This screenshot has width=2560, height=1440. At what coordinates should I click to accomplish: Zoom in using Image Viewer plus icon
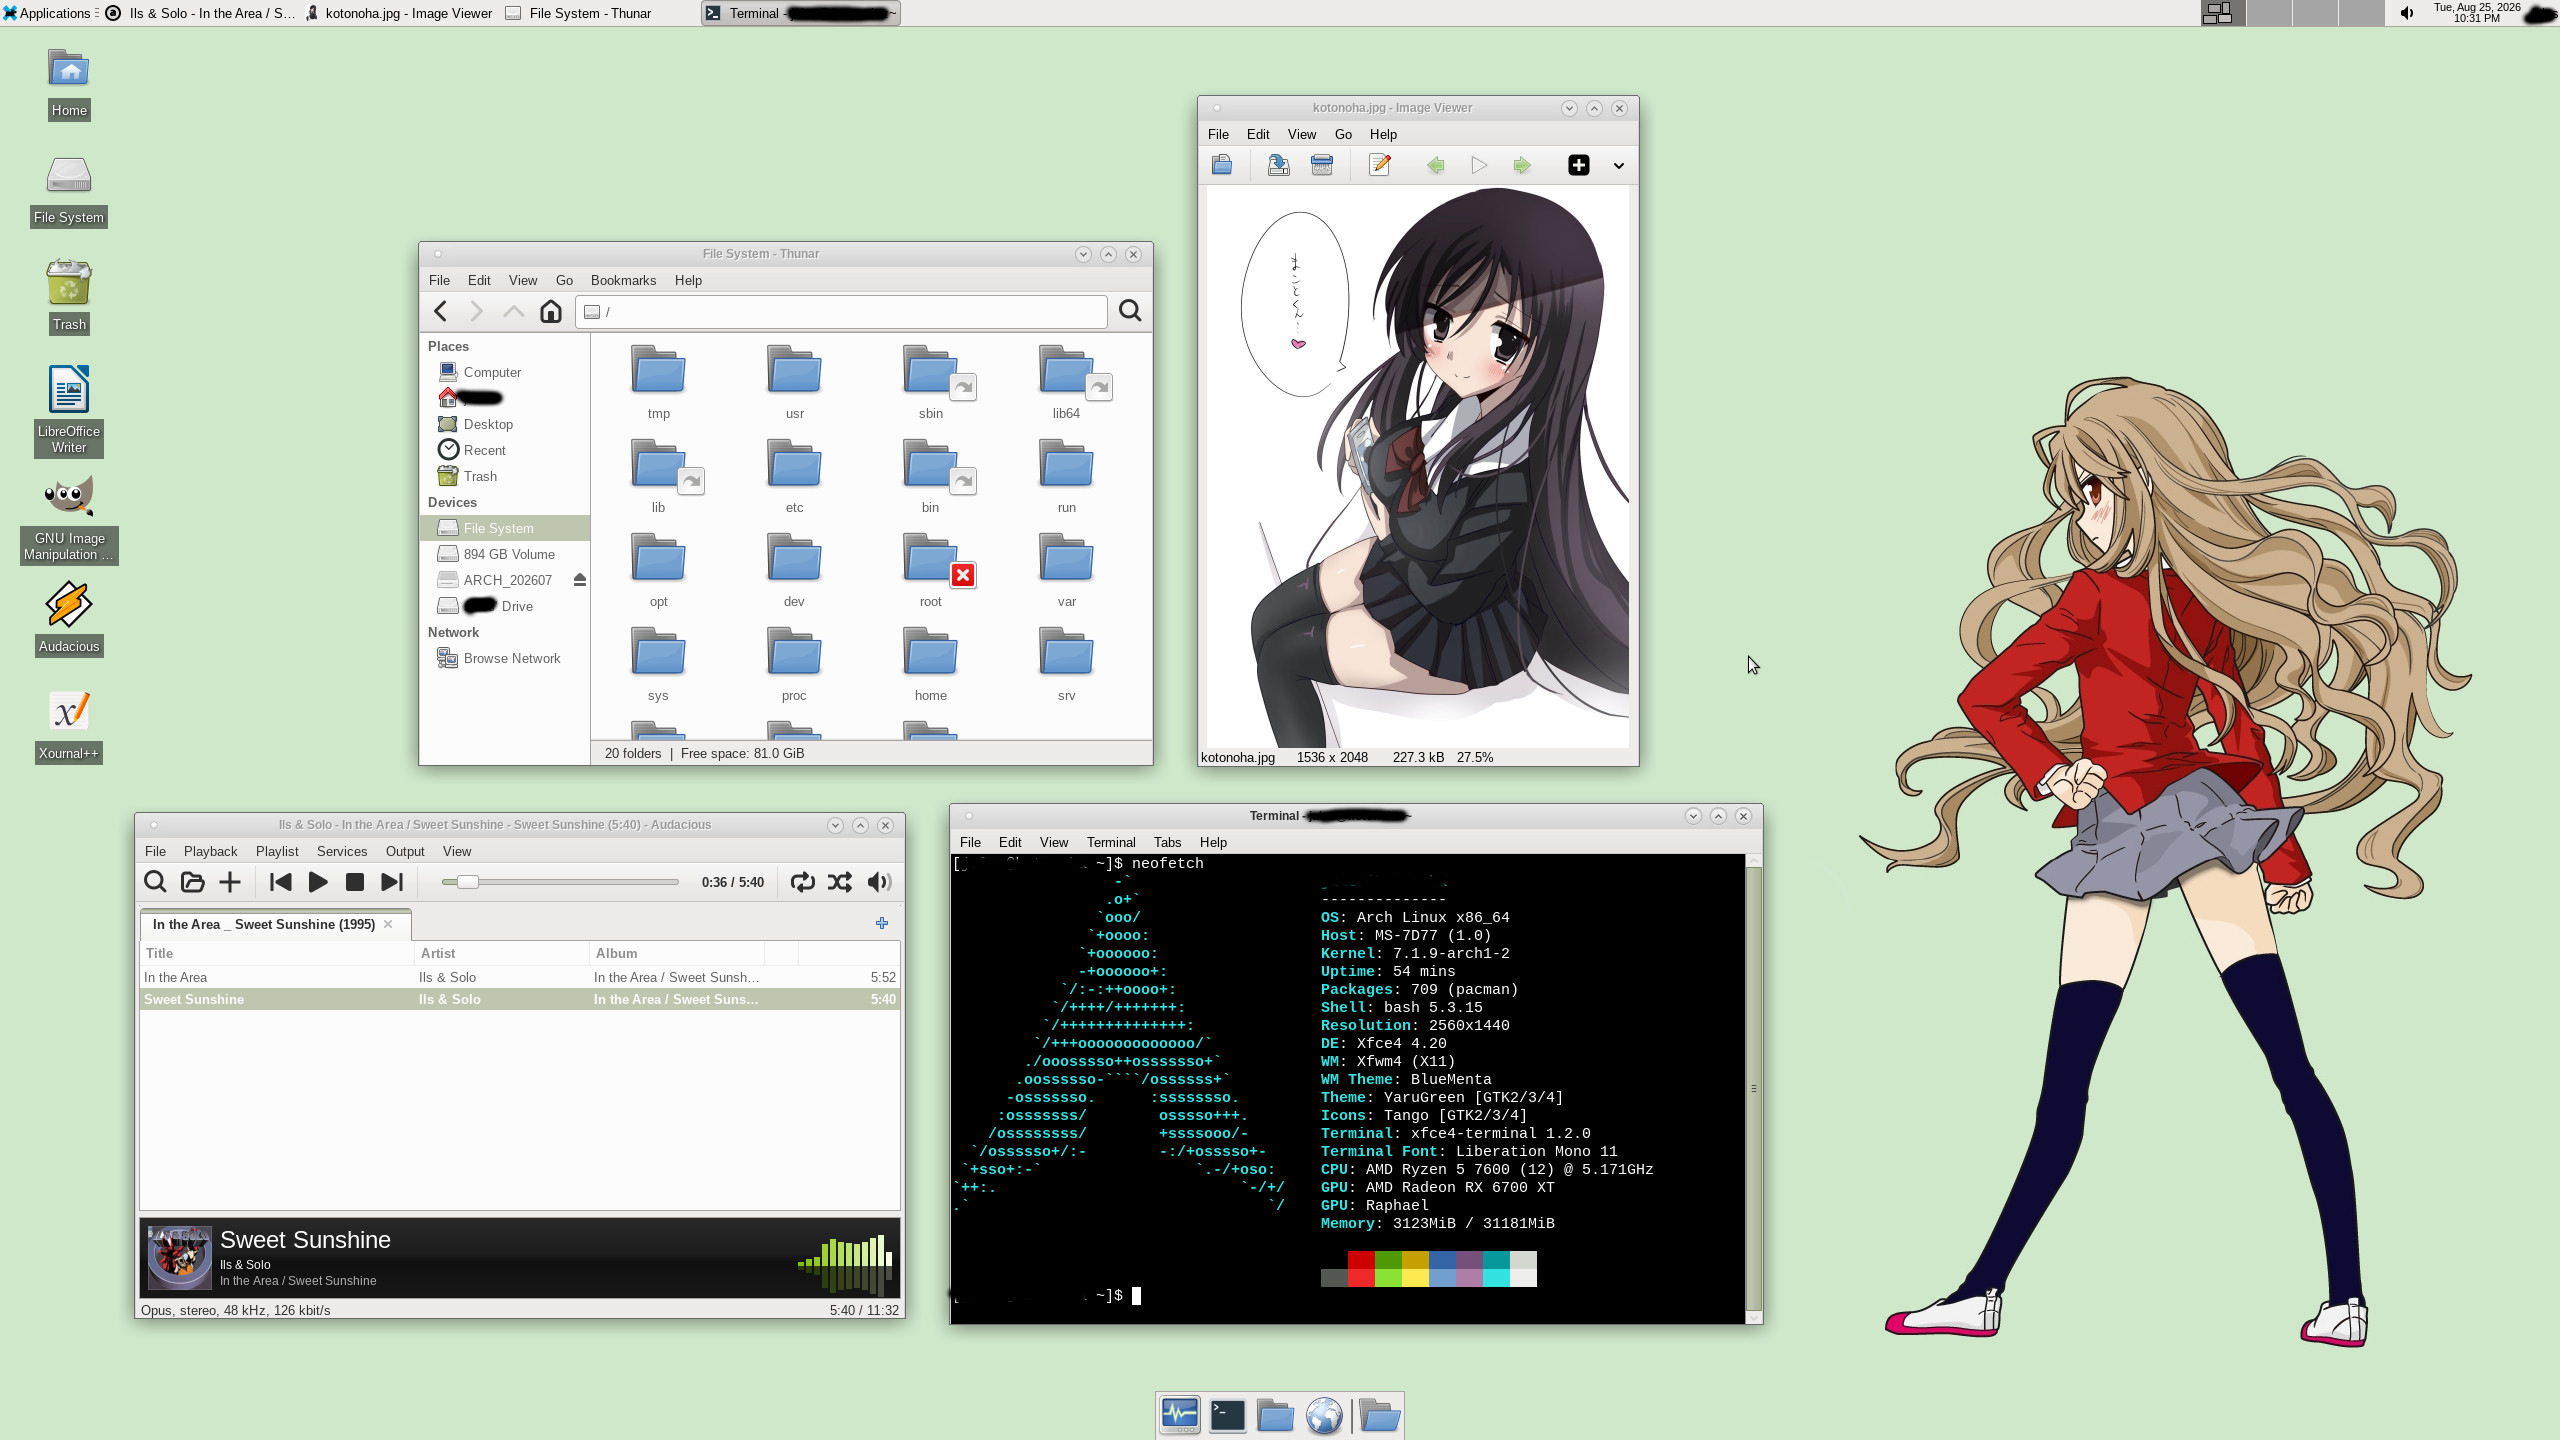coord(1579,165)
